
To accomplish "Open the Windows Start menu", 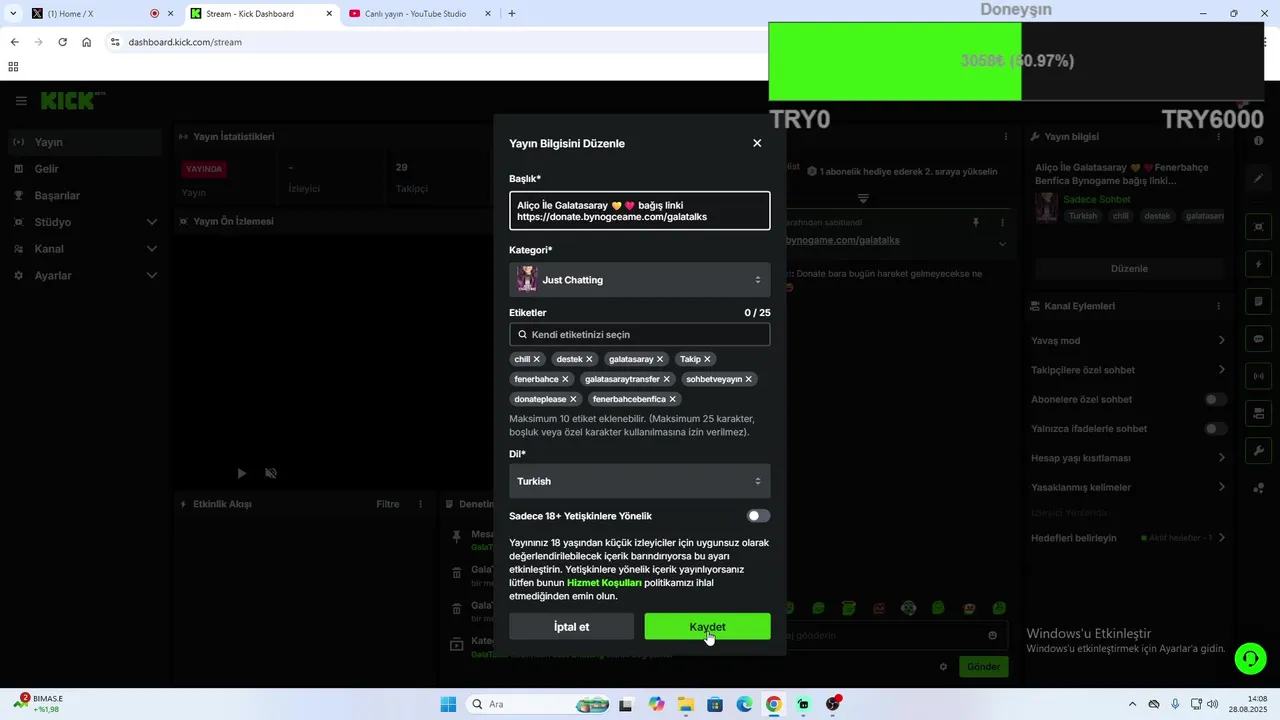I will click(x=448, y=704).
